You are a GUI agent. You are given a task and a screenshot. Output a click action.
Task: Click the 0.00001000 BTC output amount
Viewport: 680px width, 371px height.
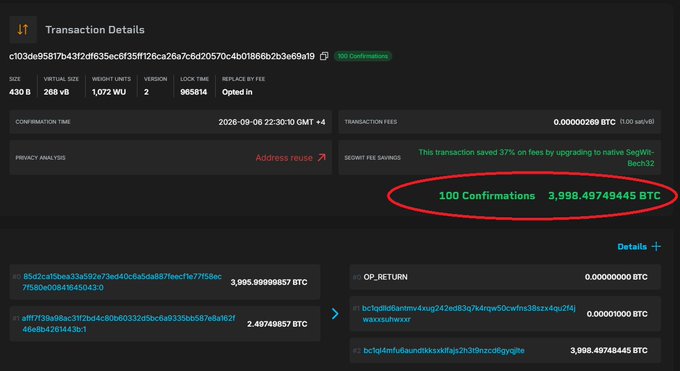(x=617, y=314)
